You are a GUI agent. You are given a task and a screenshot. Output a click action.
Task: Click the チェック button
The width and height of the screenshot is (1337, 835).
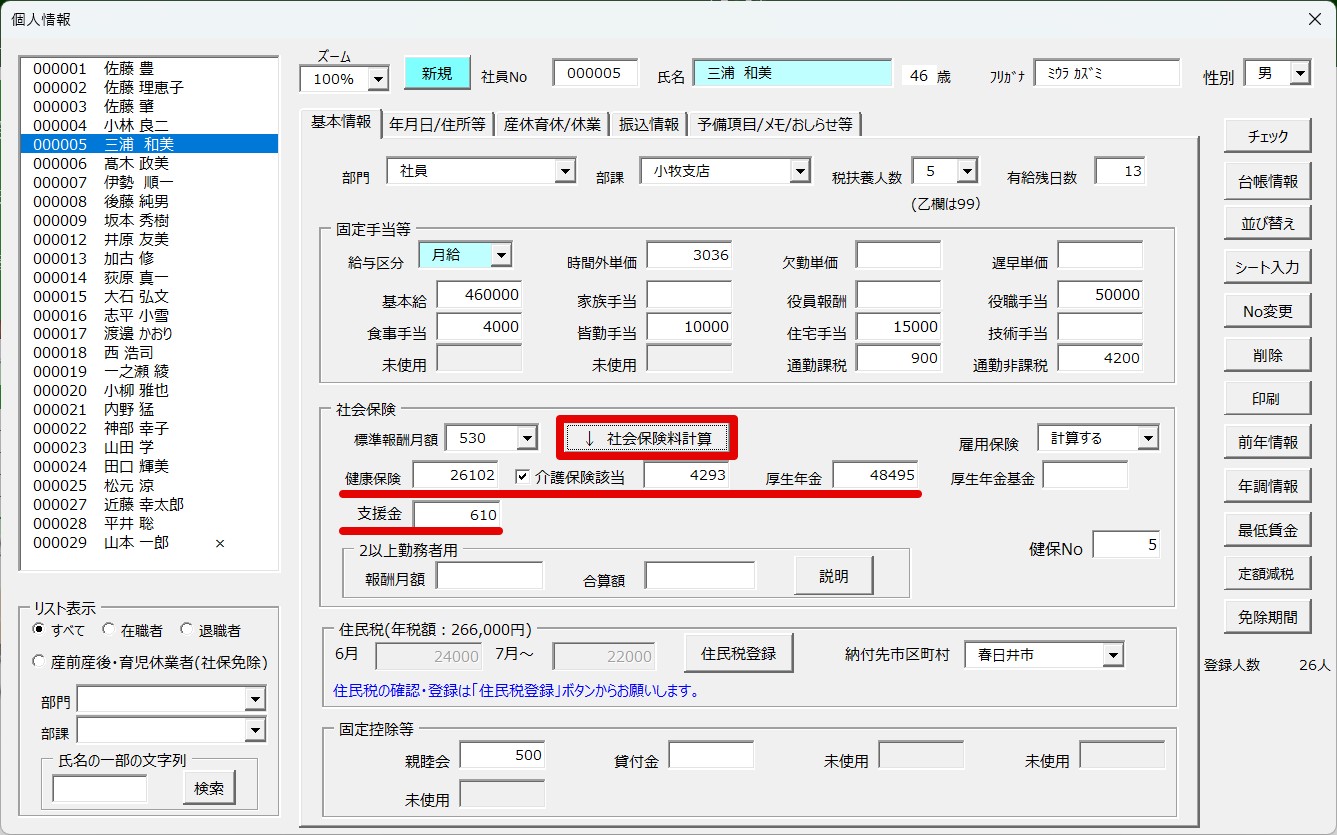[1268, 137]
